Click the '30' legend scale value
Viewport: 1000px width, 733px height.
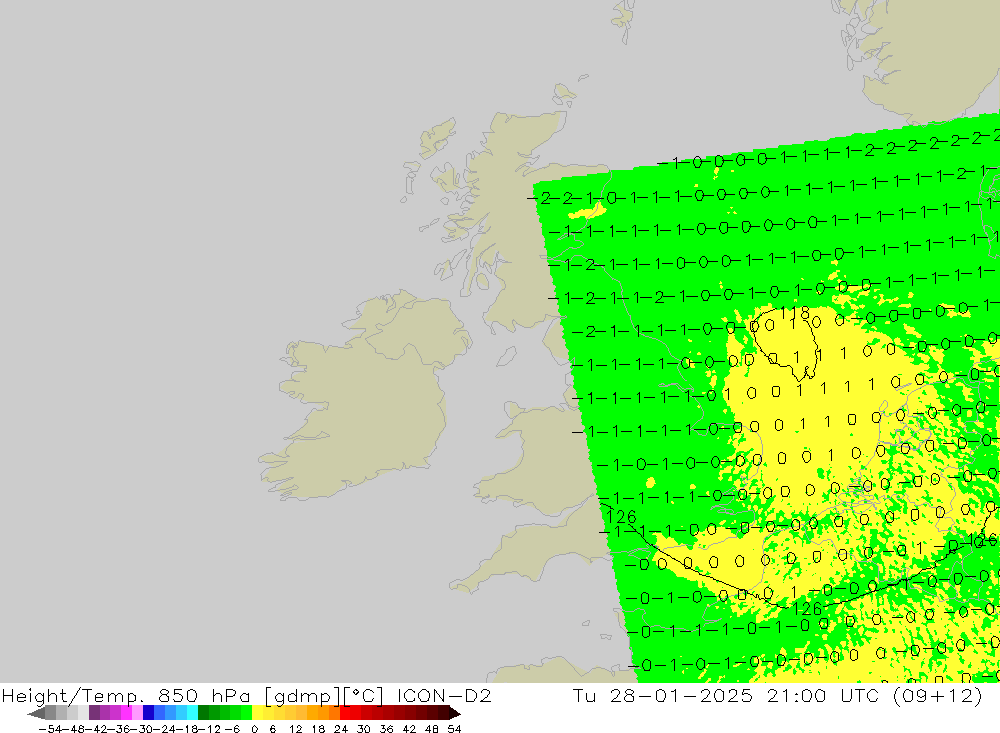(x=364, y=729)
